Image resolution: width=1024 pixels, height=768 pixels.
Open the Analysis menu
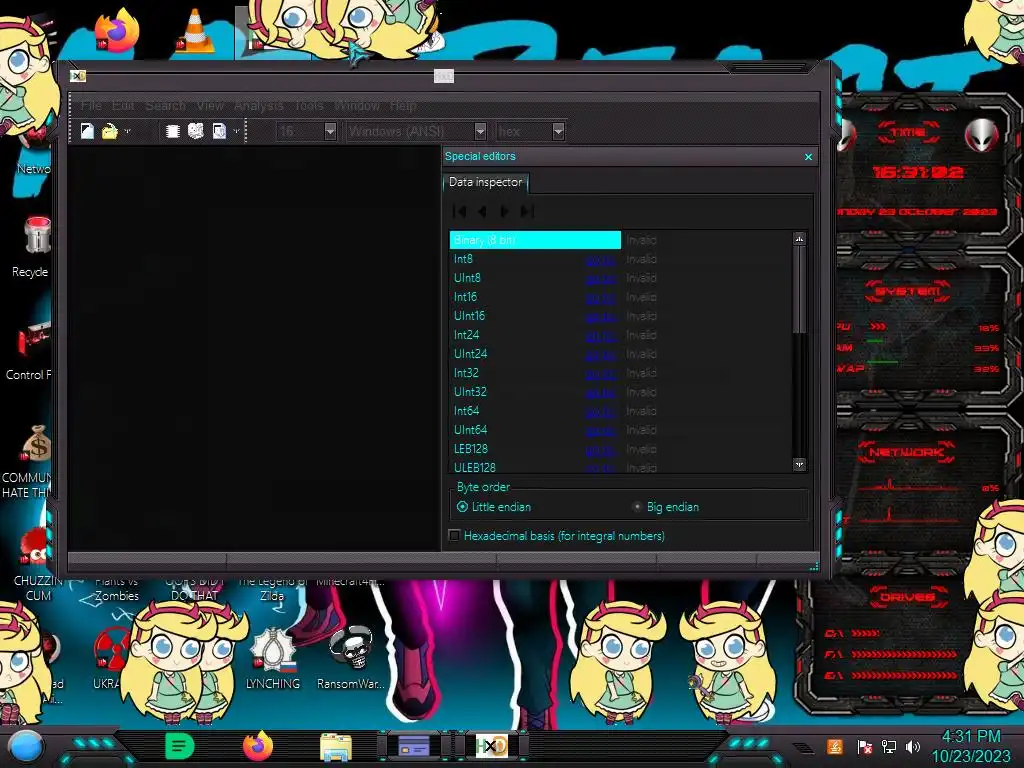click(x=259, y=105)
